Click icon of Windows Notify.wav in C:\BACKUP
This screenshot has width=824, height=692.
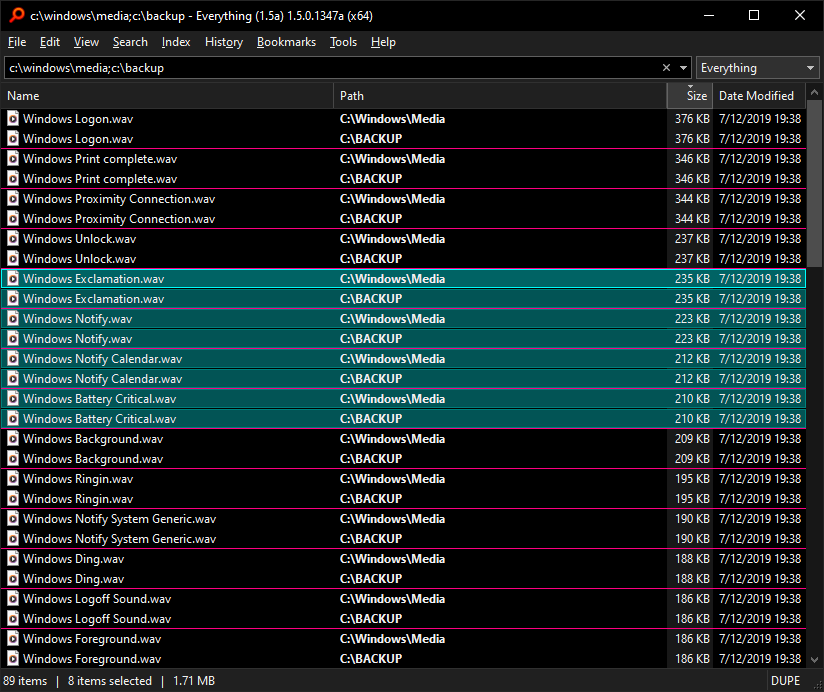click(x=13, y=338)
